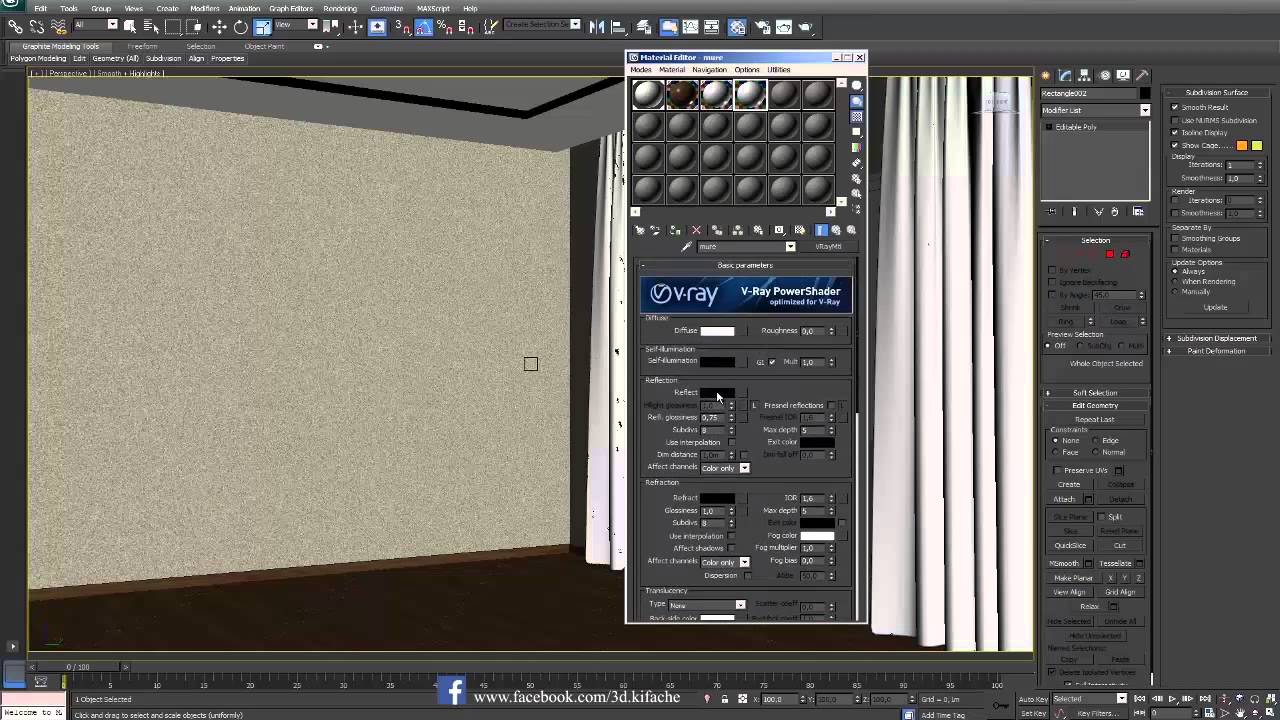
Task: Click the Get Material icon in Material Editor
Action: tap(640, 230)
